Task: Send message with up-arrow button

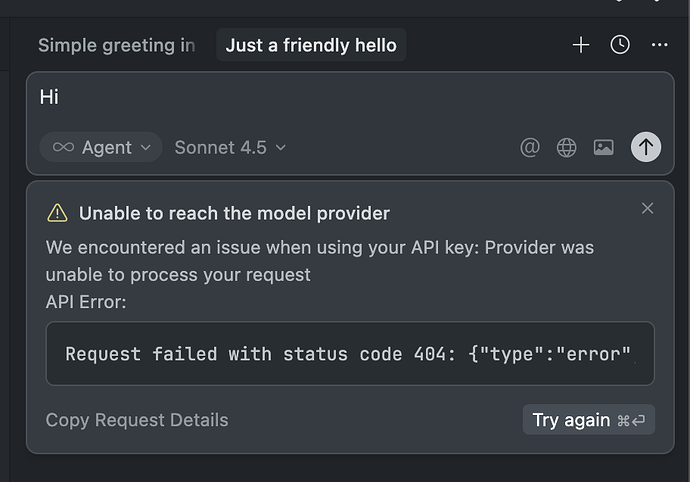Action: [646, 147]
